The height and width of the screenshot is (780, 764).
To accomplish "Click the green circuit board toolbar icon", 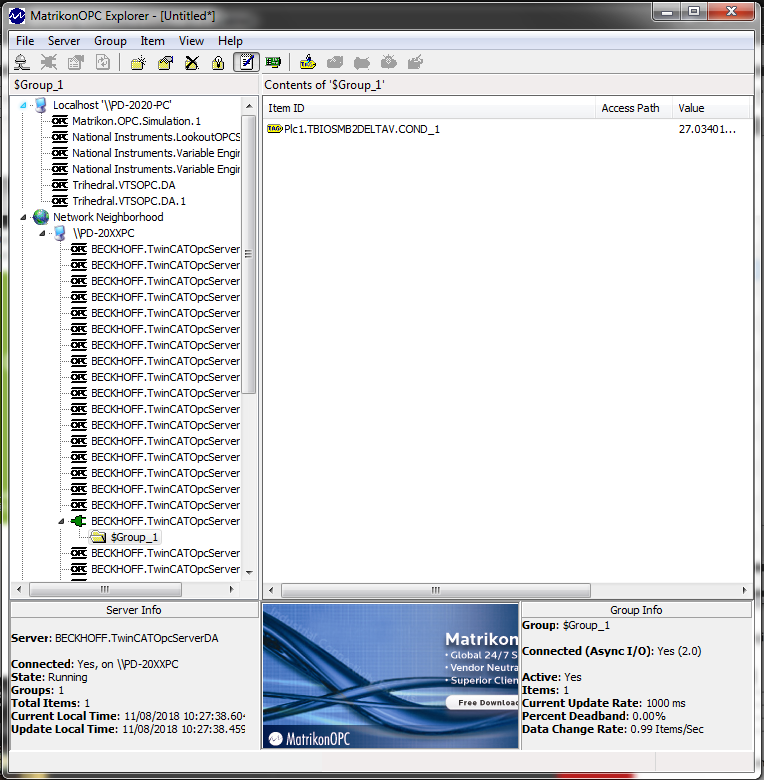I will tap(273, 62).
